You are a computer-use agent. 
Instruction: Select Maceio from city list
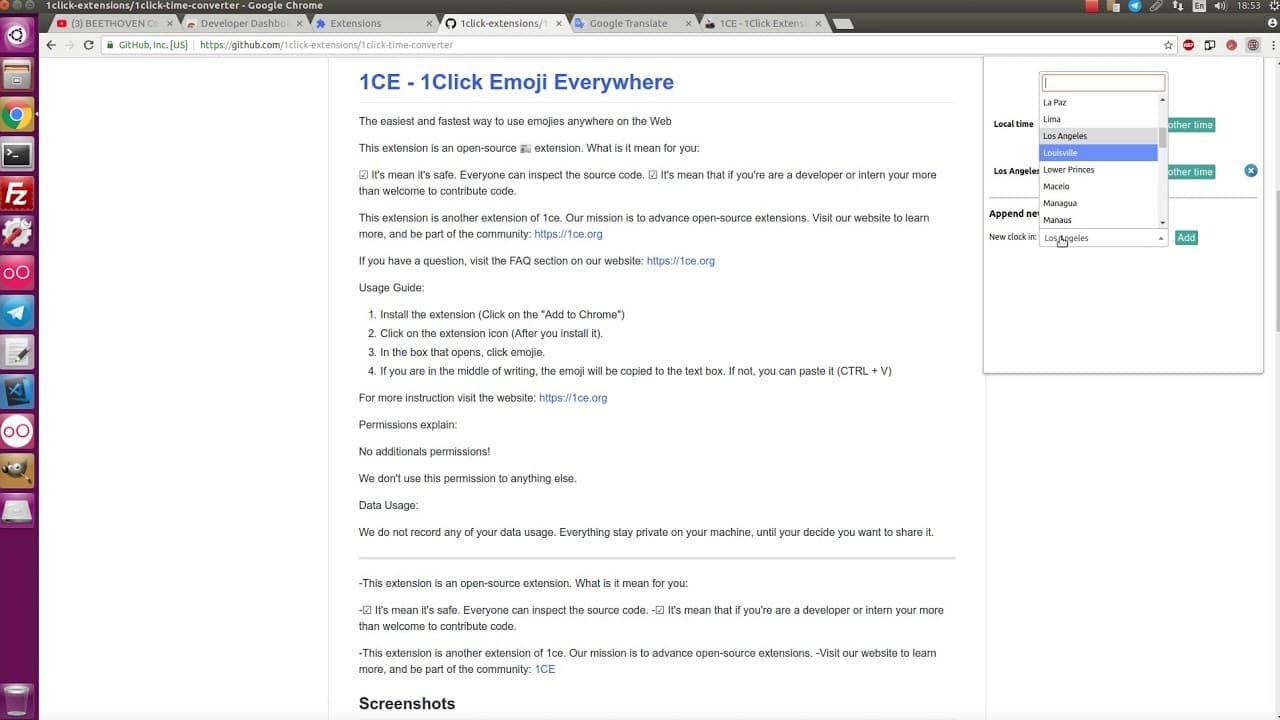click(x=1098, y=186)
